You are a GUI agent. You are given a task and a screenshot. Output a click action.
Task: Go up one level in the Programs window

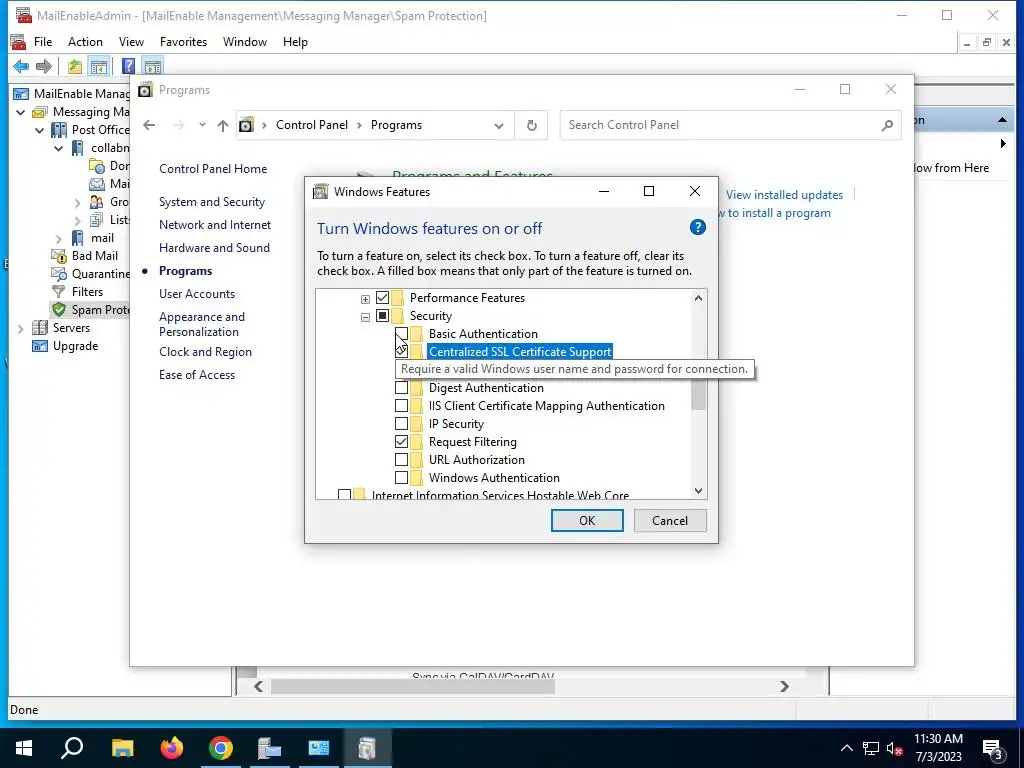pos(223,125)
